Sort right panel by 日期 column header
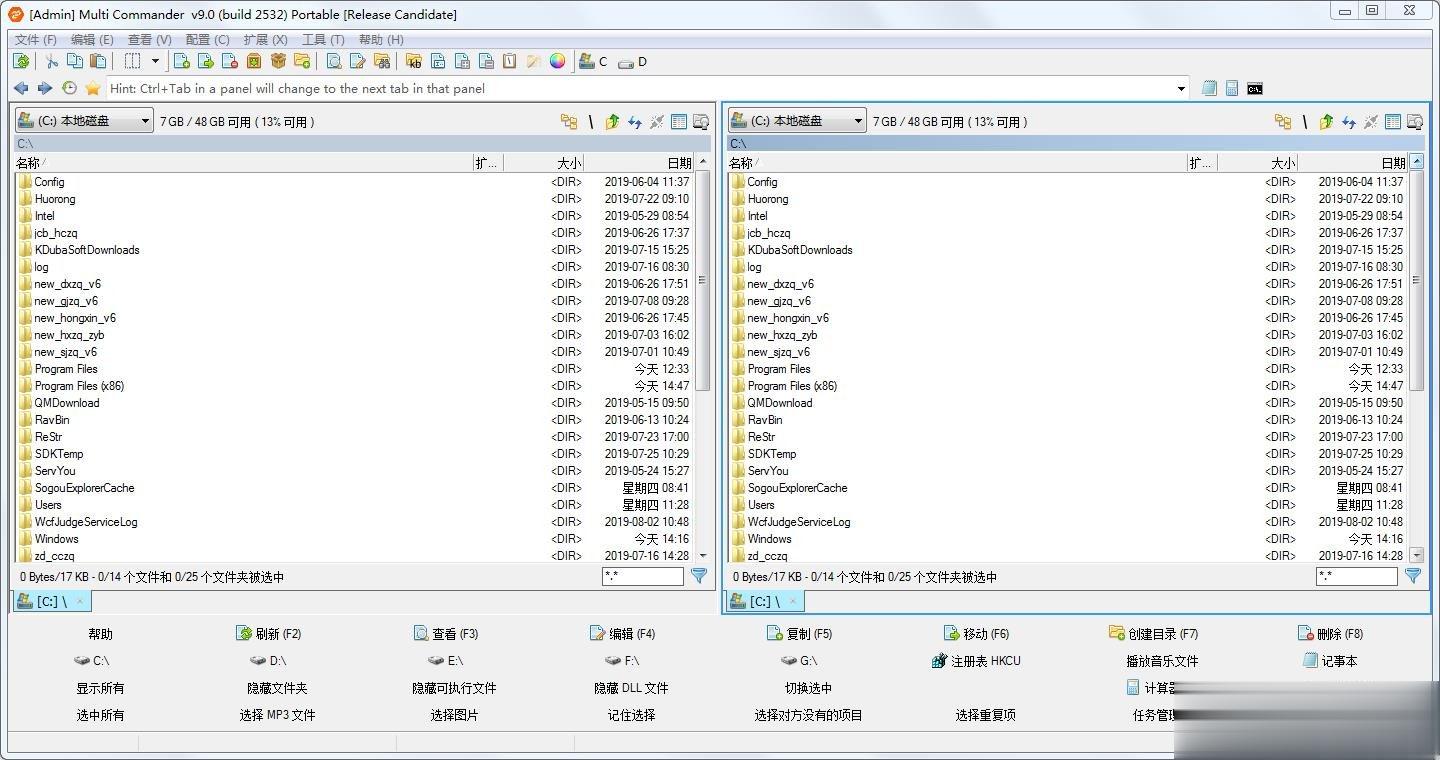Screen dimensions: 1440x760 pos(1353,163)
